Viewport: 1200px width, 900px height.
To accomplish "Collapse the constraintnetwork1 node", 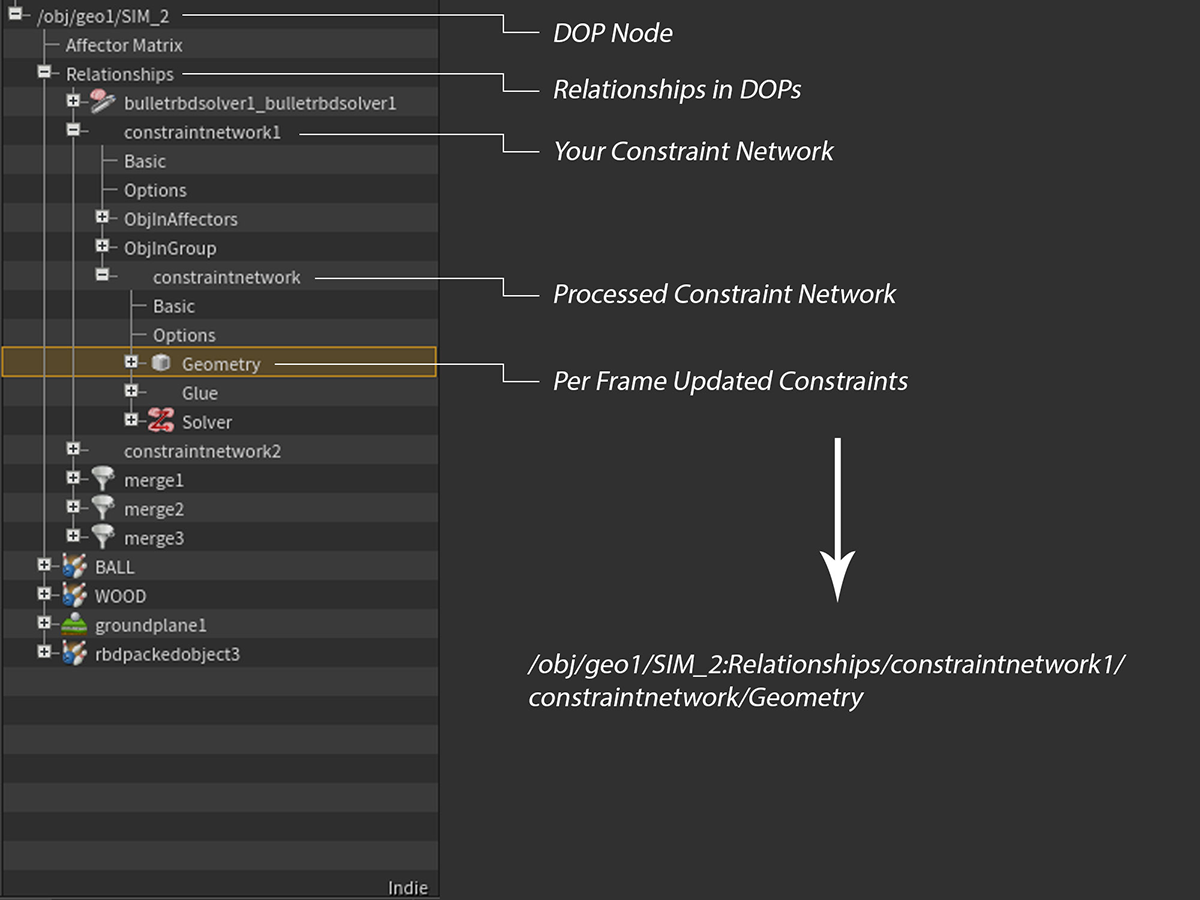I will click(73, 131).
